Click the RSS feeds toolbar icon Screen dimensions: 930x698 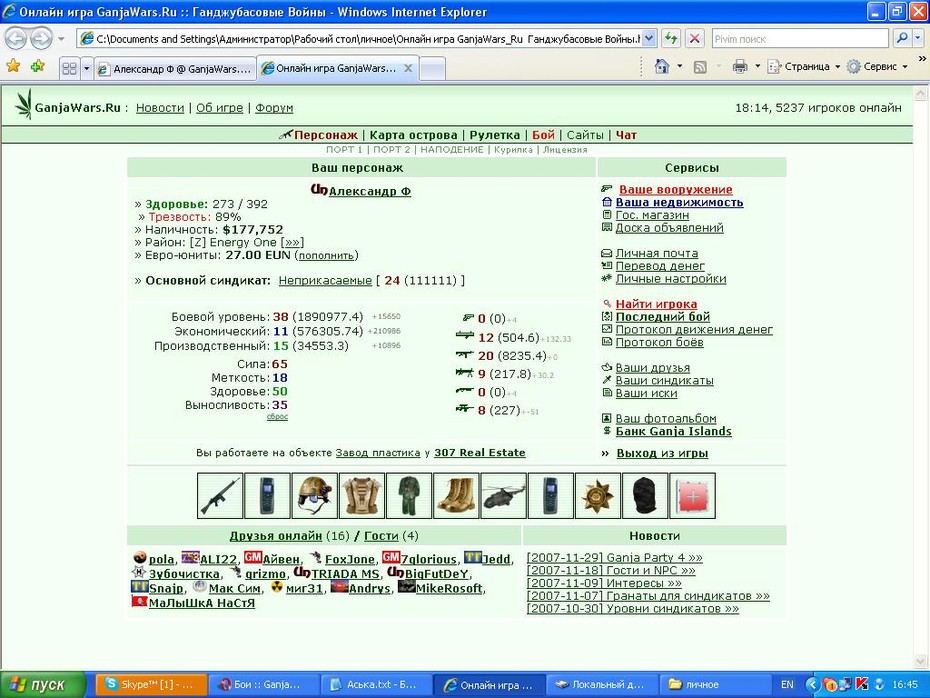700,67
